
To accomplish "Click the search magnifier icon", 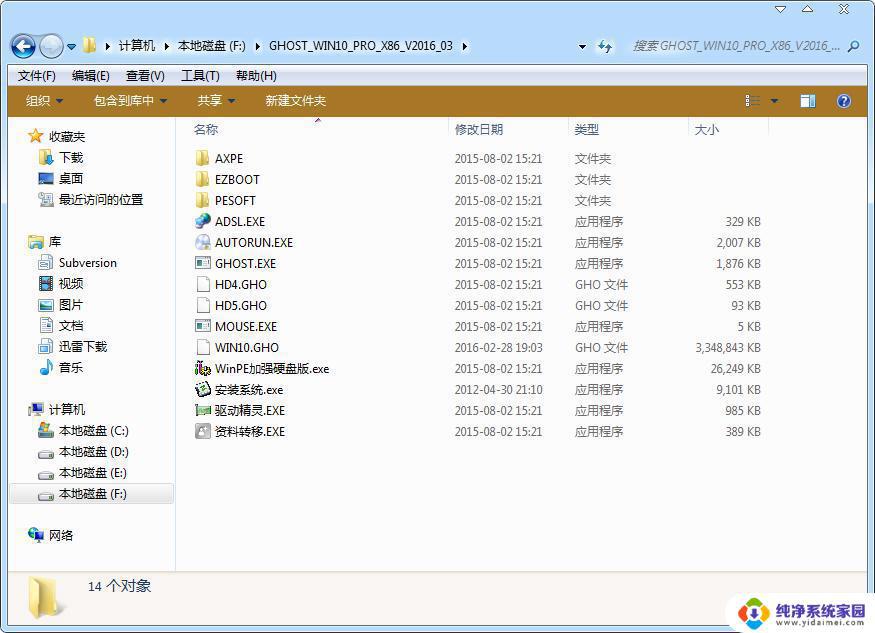I will pos(853,46).
